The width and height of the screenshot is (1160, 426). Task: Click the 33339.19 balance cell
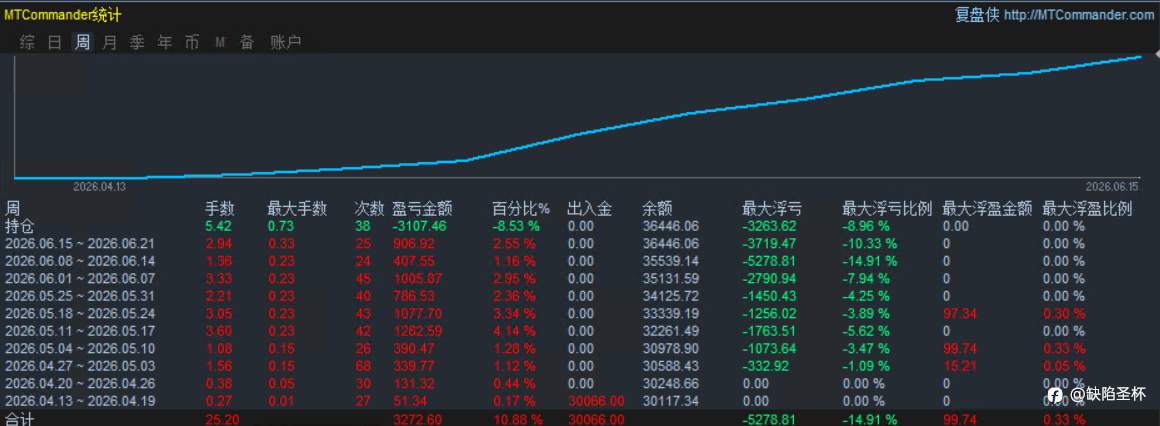670,314
